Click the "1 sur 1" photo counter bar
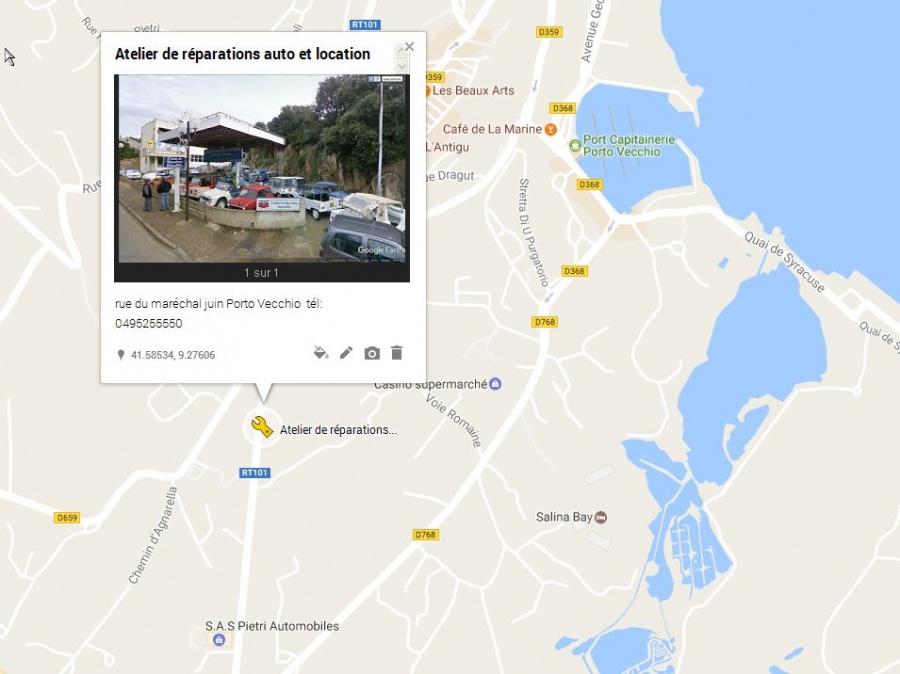This screenshot has height=674, width=900. point(262,273)
